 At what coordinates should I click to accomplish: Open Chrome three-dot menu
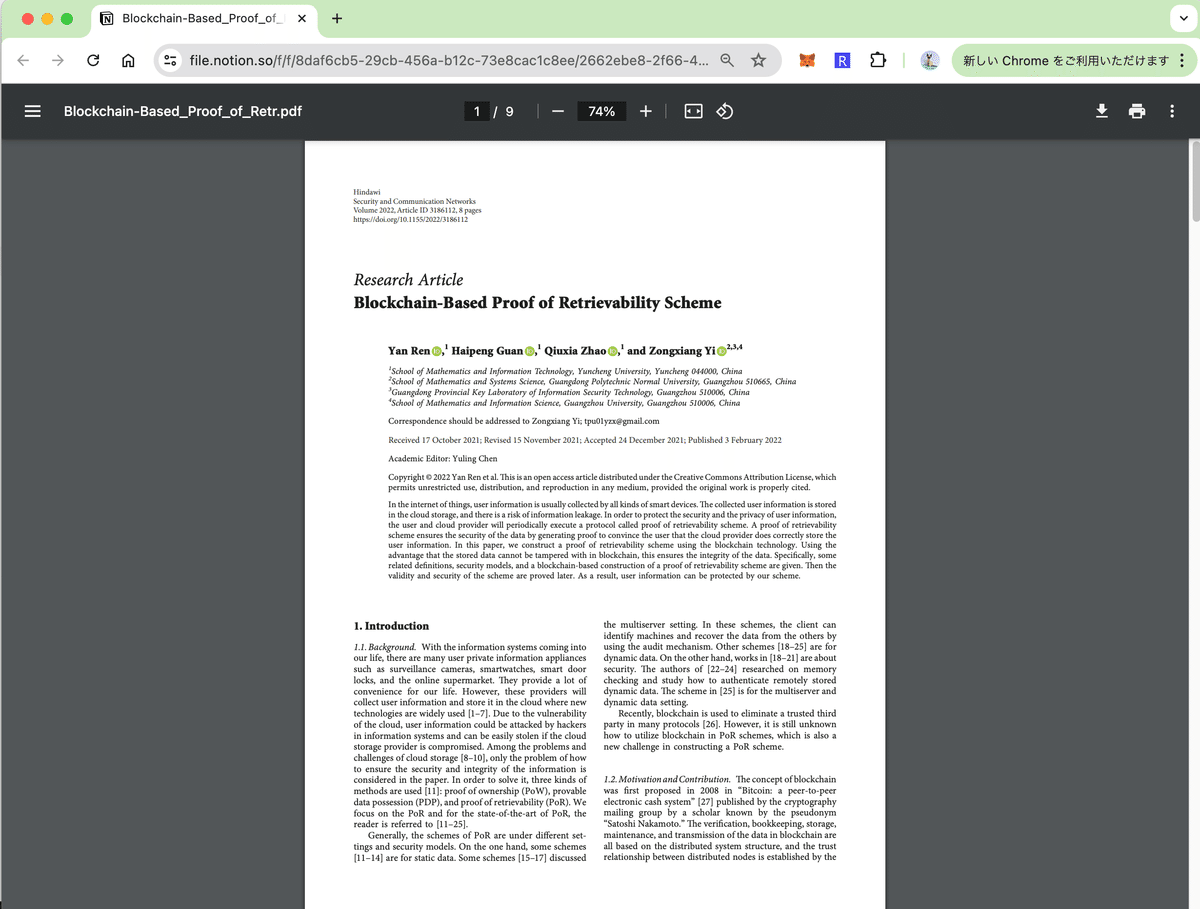[x=1181, y=61]
